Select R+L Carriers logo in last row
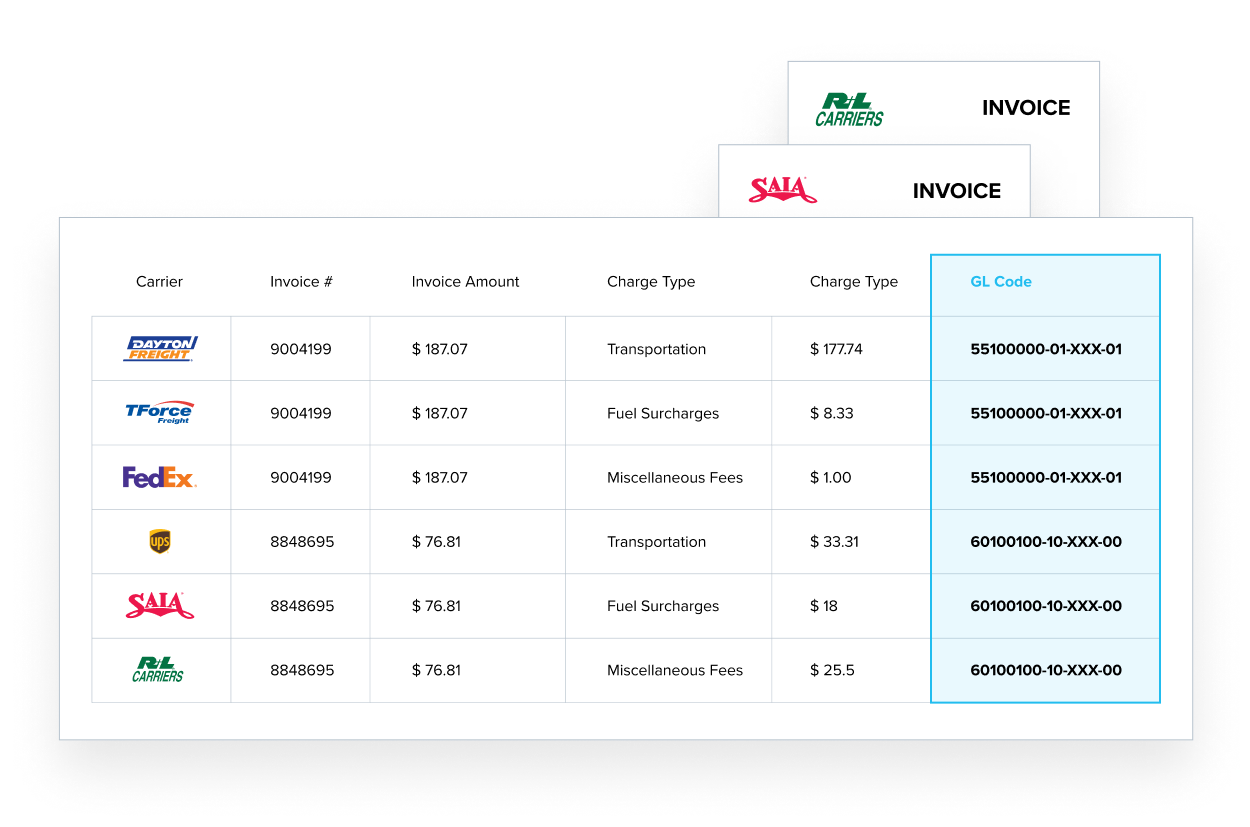Image resolution: width=1250 pixels, height=827 pixels. (x=158, y=669)
